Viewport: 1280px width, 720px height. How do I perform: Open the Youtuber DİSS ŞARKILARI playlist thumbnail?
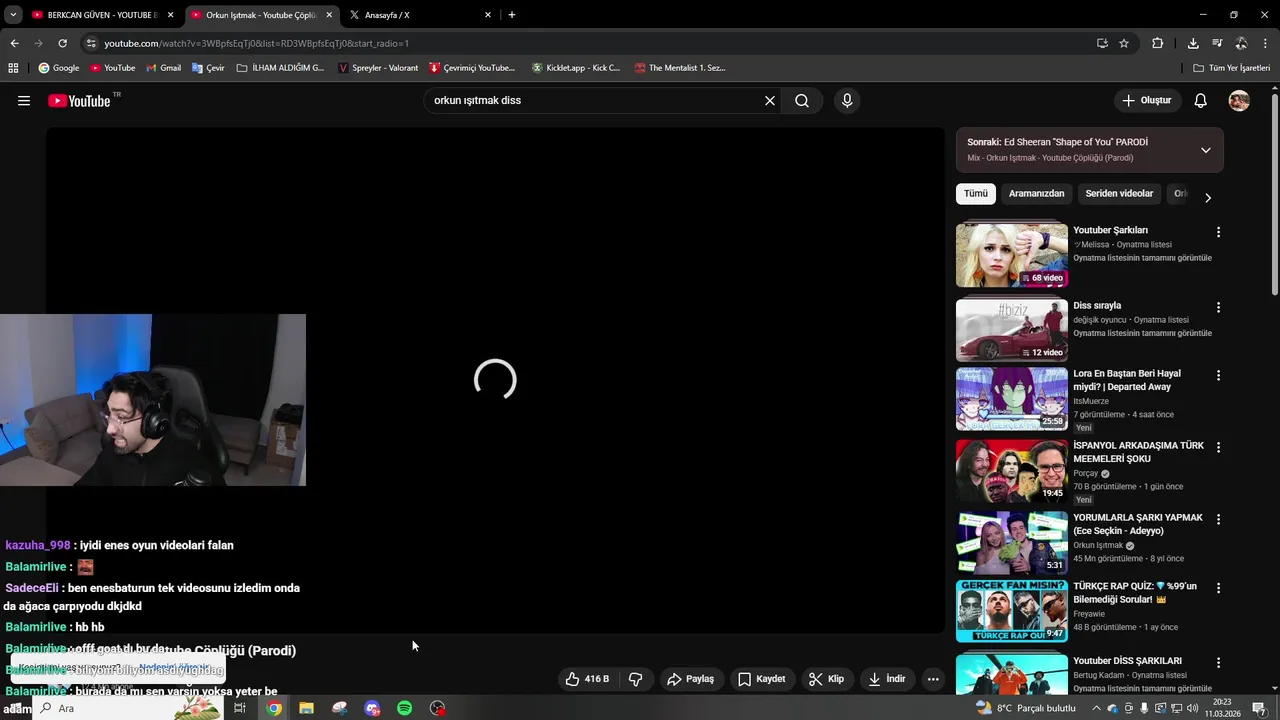1011,674
